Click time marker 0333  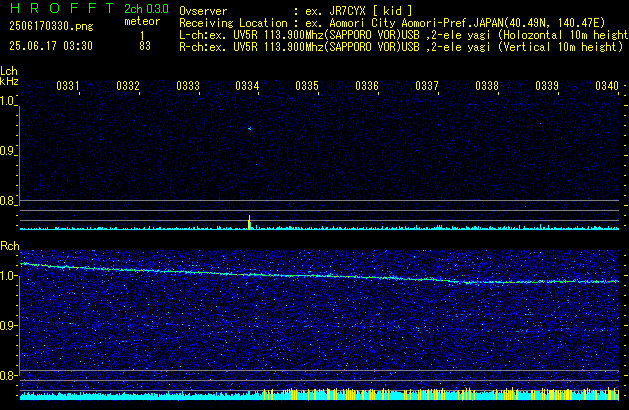click(x=188, y=86)
